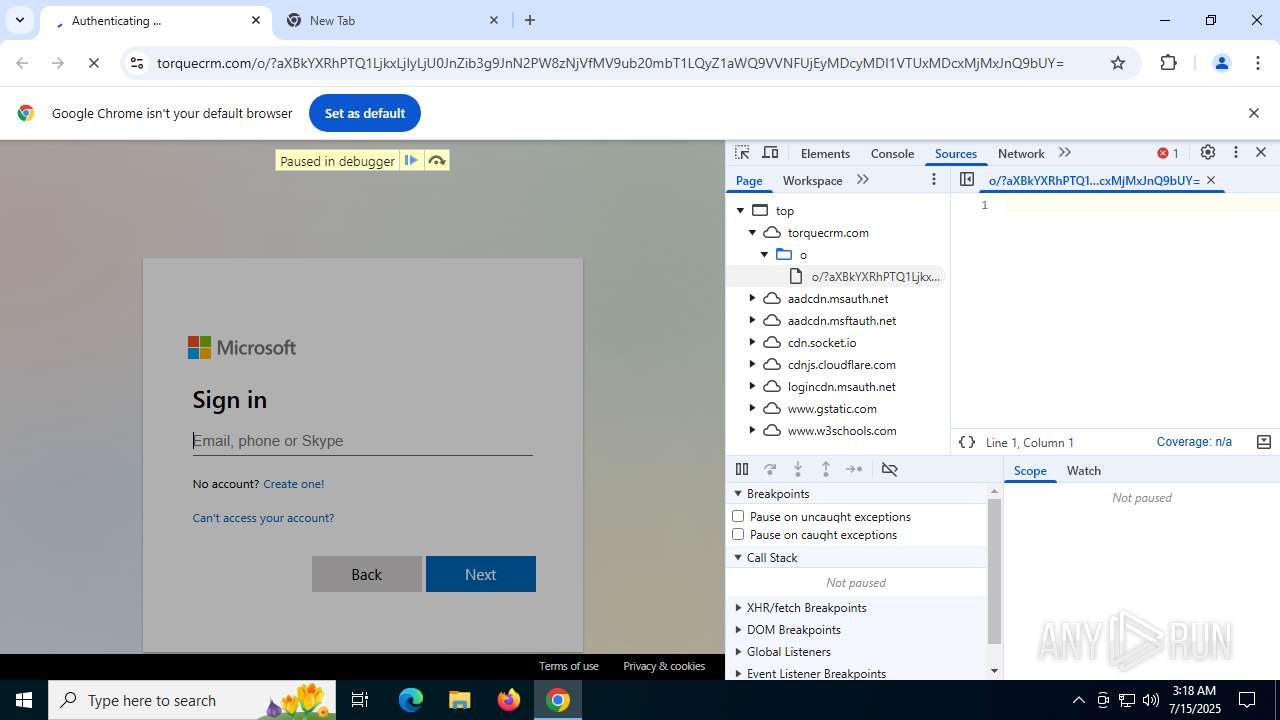Click the Back button on sign in
This screenshot has width=1280, height=720.
point(367,574)
